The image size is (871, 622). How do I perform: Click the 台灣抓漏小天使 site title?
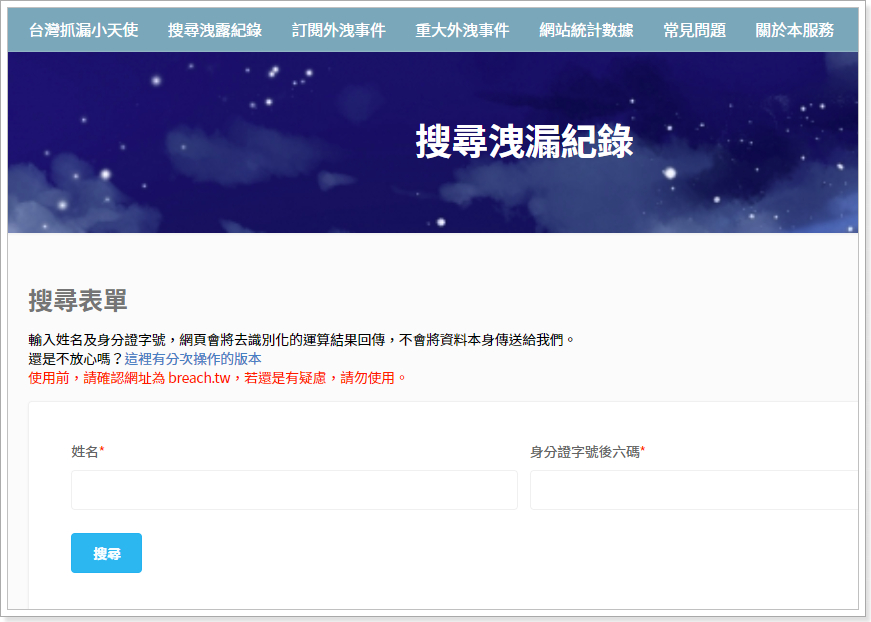click(84, 30)
